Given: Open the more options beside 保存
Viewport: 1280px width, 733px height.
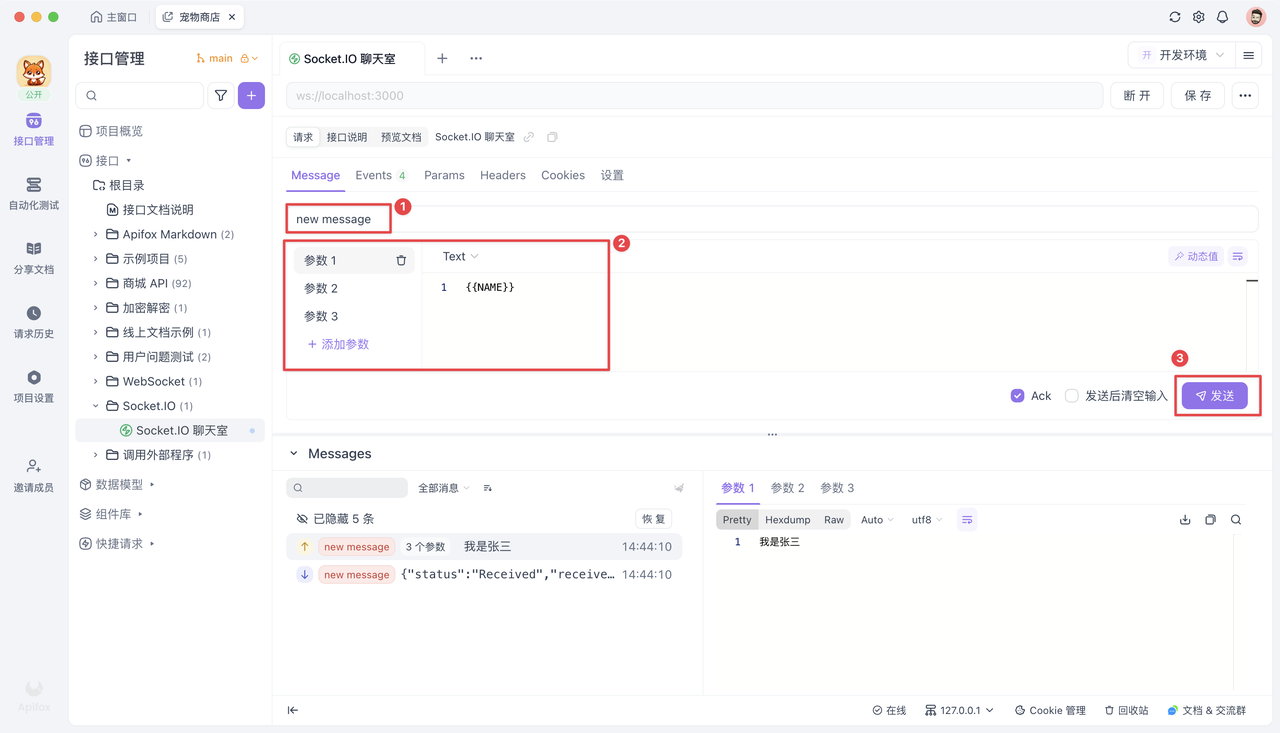Looking at the screenshot, I should [x=1245, y=96].
